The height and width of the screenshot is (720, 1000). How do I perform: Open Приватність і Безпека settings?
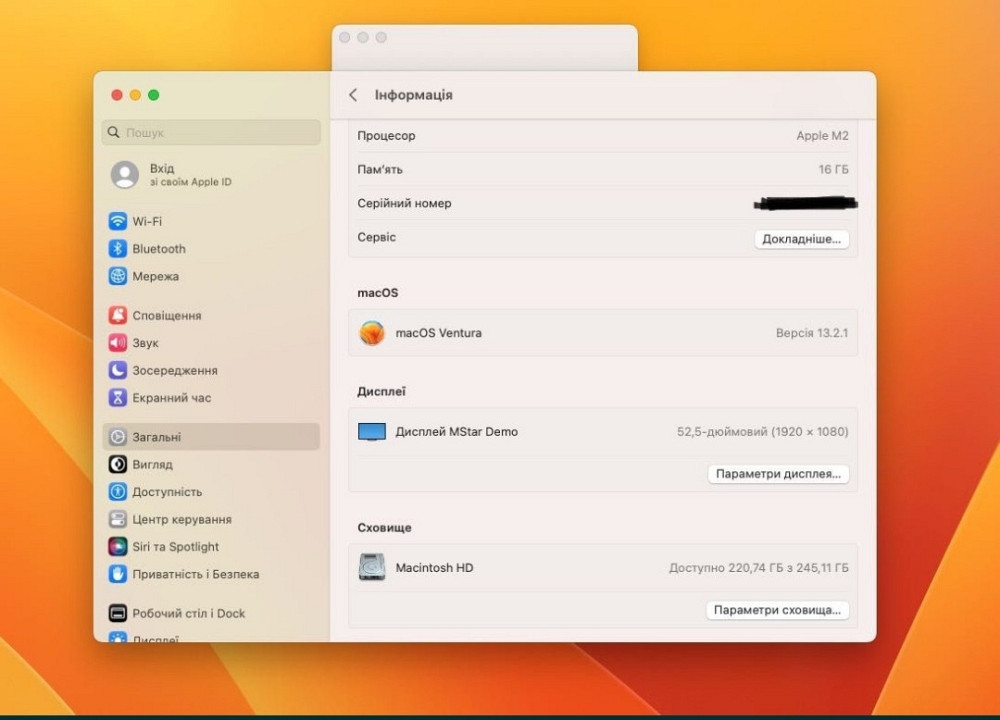[x=195, y=574]
